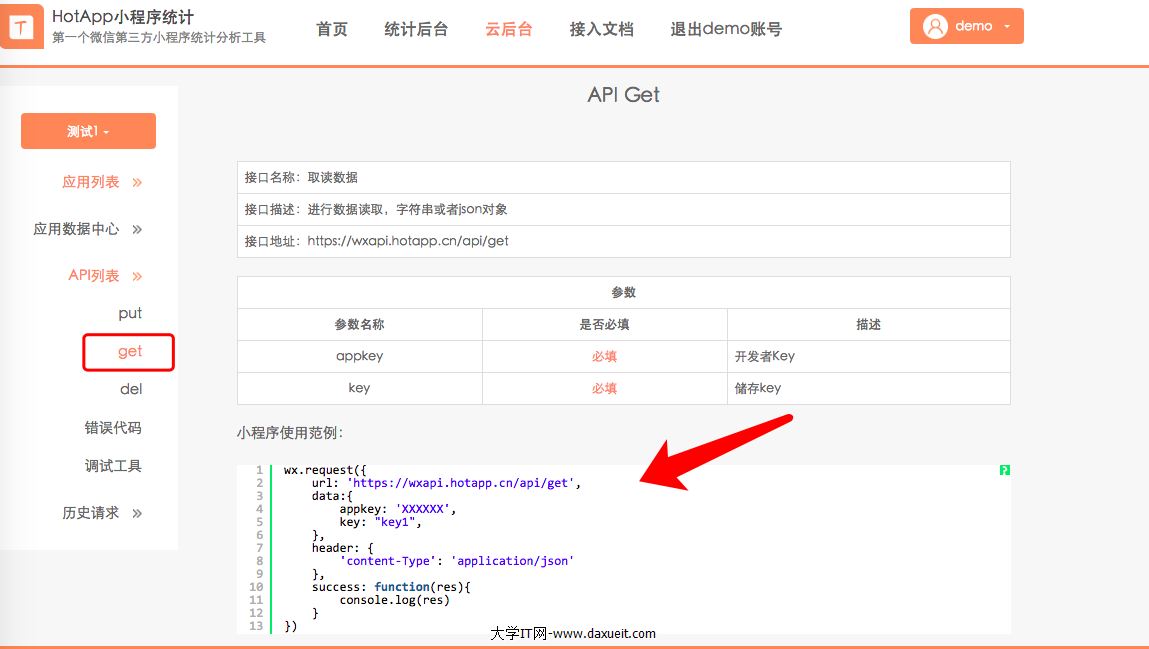
Task: Expand the 历史请求 sidebar section
Action: [x=102, y=513]
